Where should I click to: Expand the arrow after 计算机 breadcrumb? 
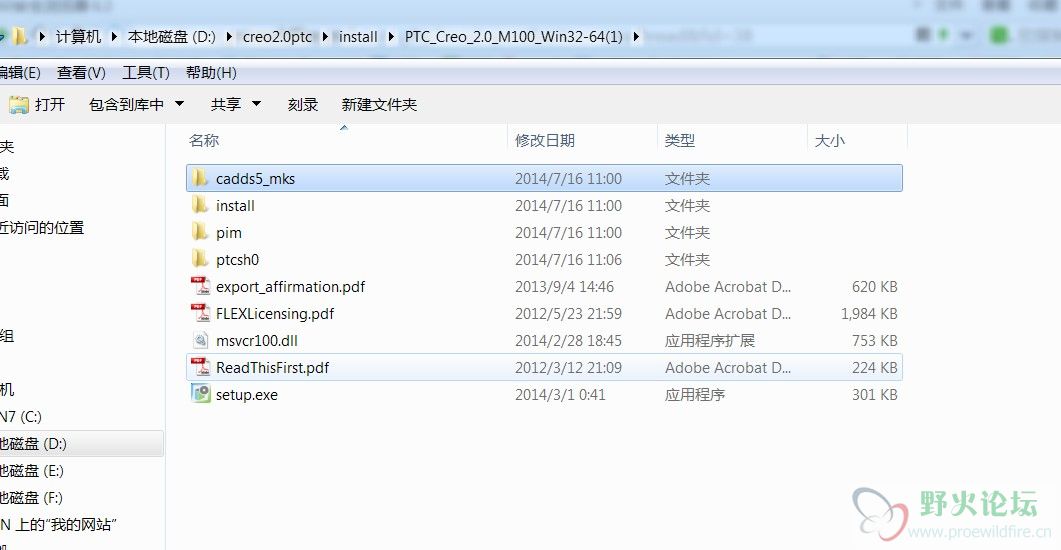point(114,37)
